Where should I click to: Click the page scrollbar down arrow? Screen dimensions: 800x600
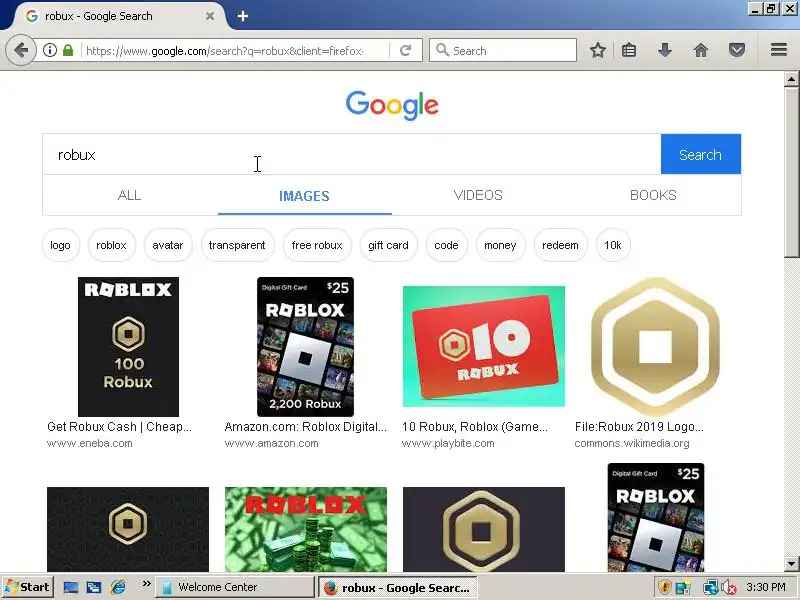(x=791, y=564)
